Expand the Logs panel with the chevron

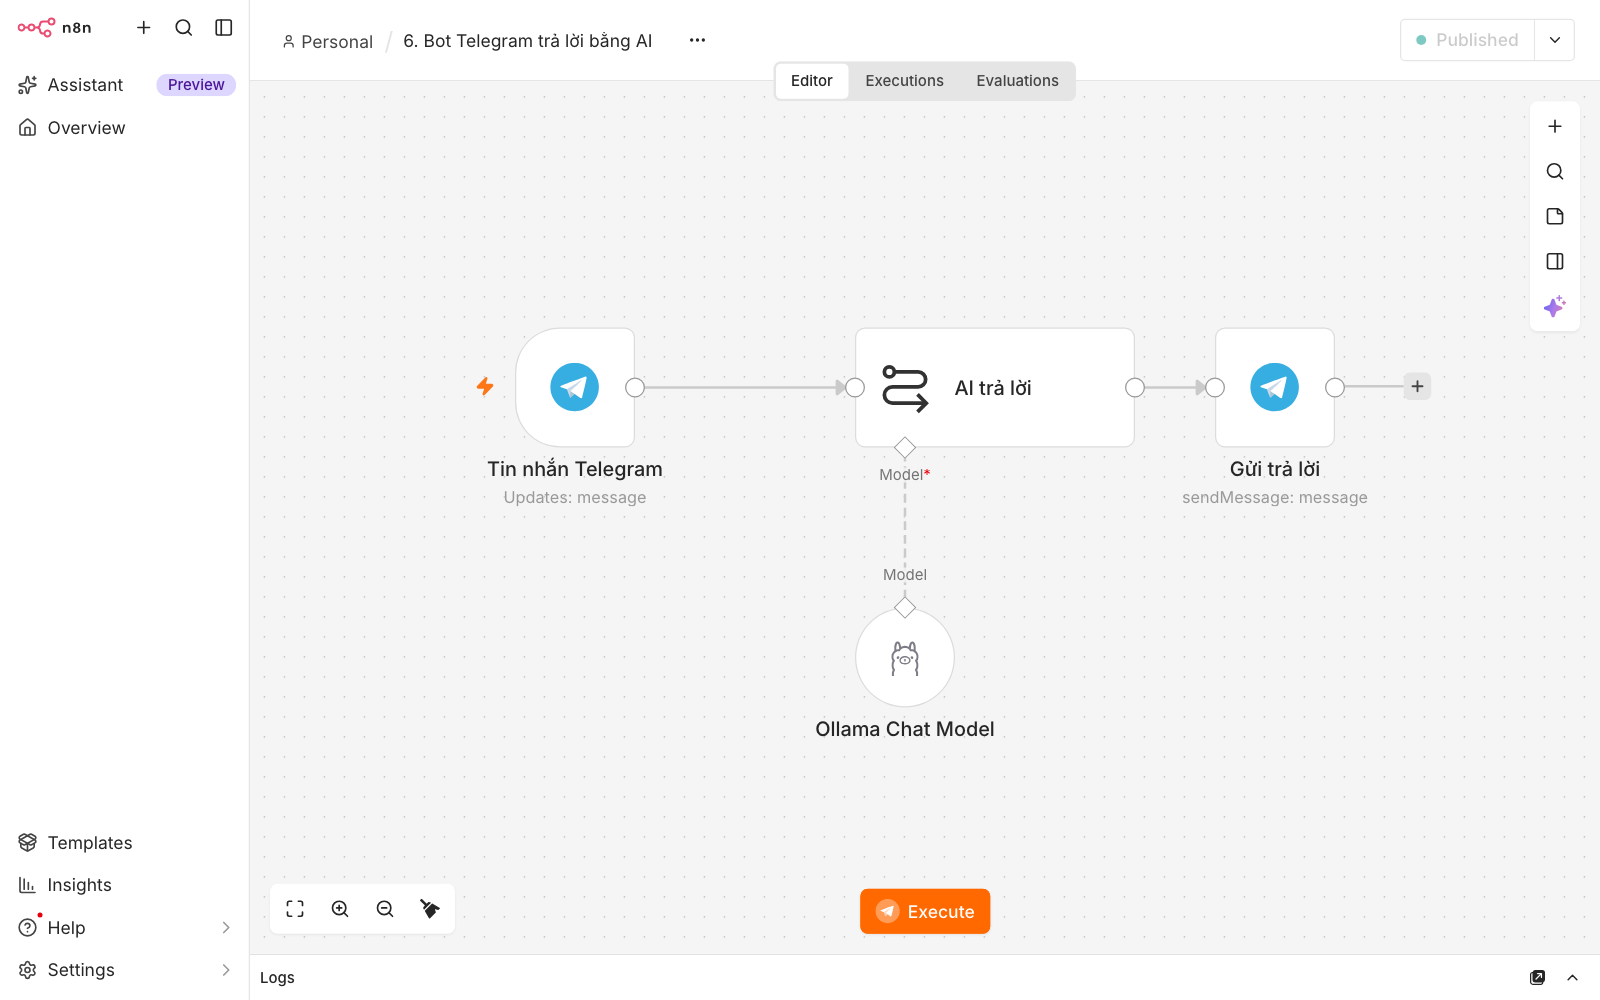click(1573, 978)
